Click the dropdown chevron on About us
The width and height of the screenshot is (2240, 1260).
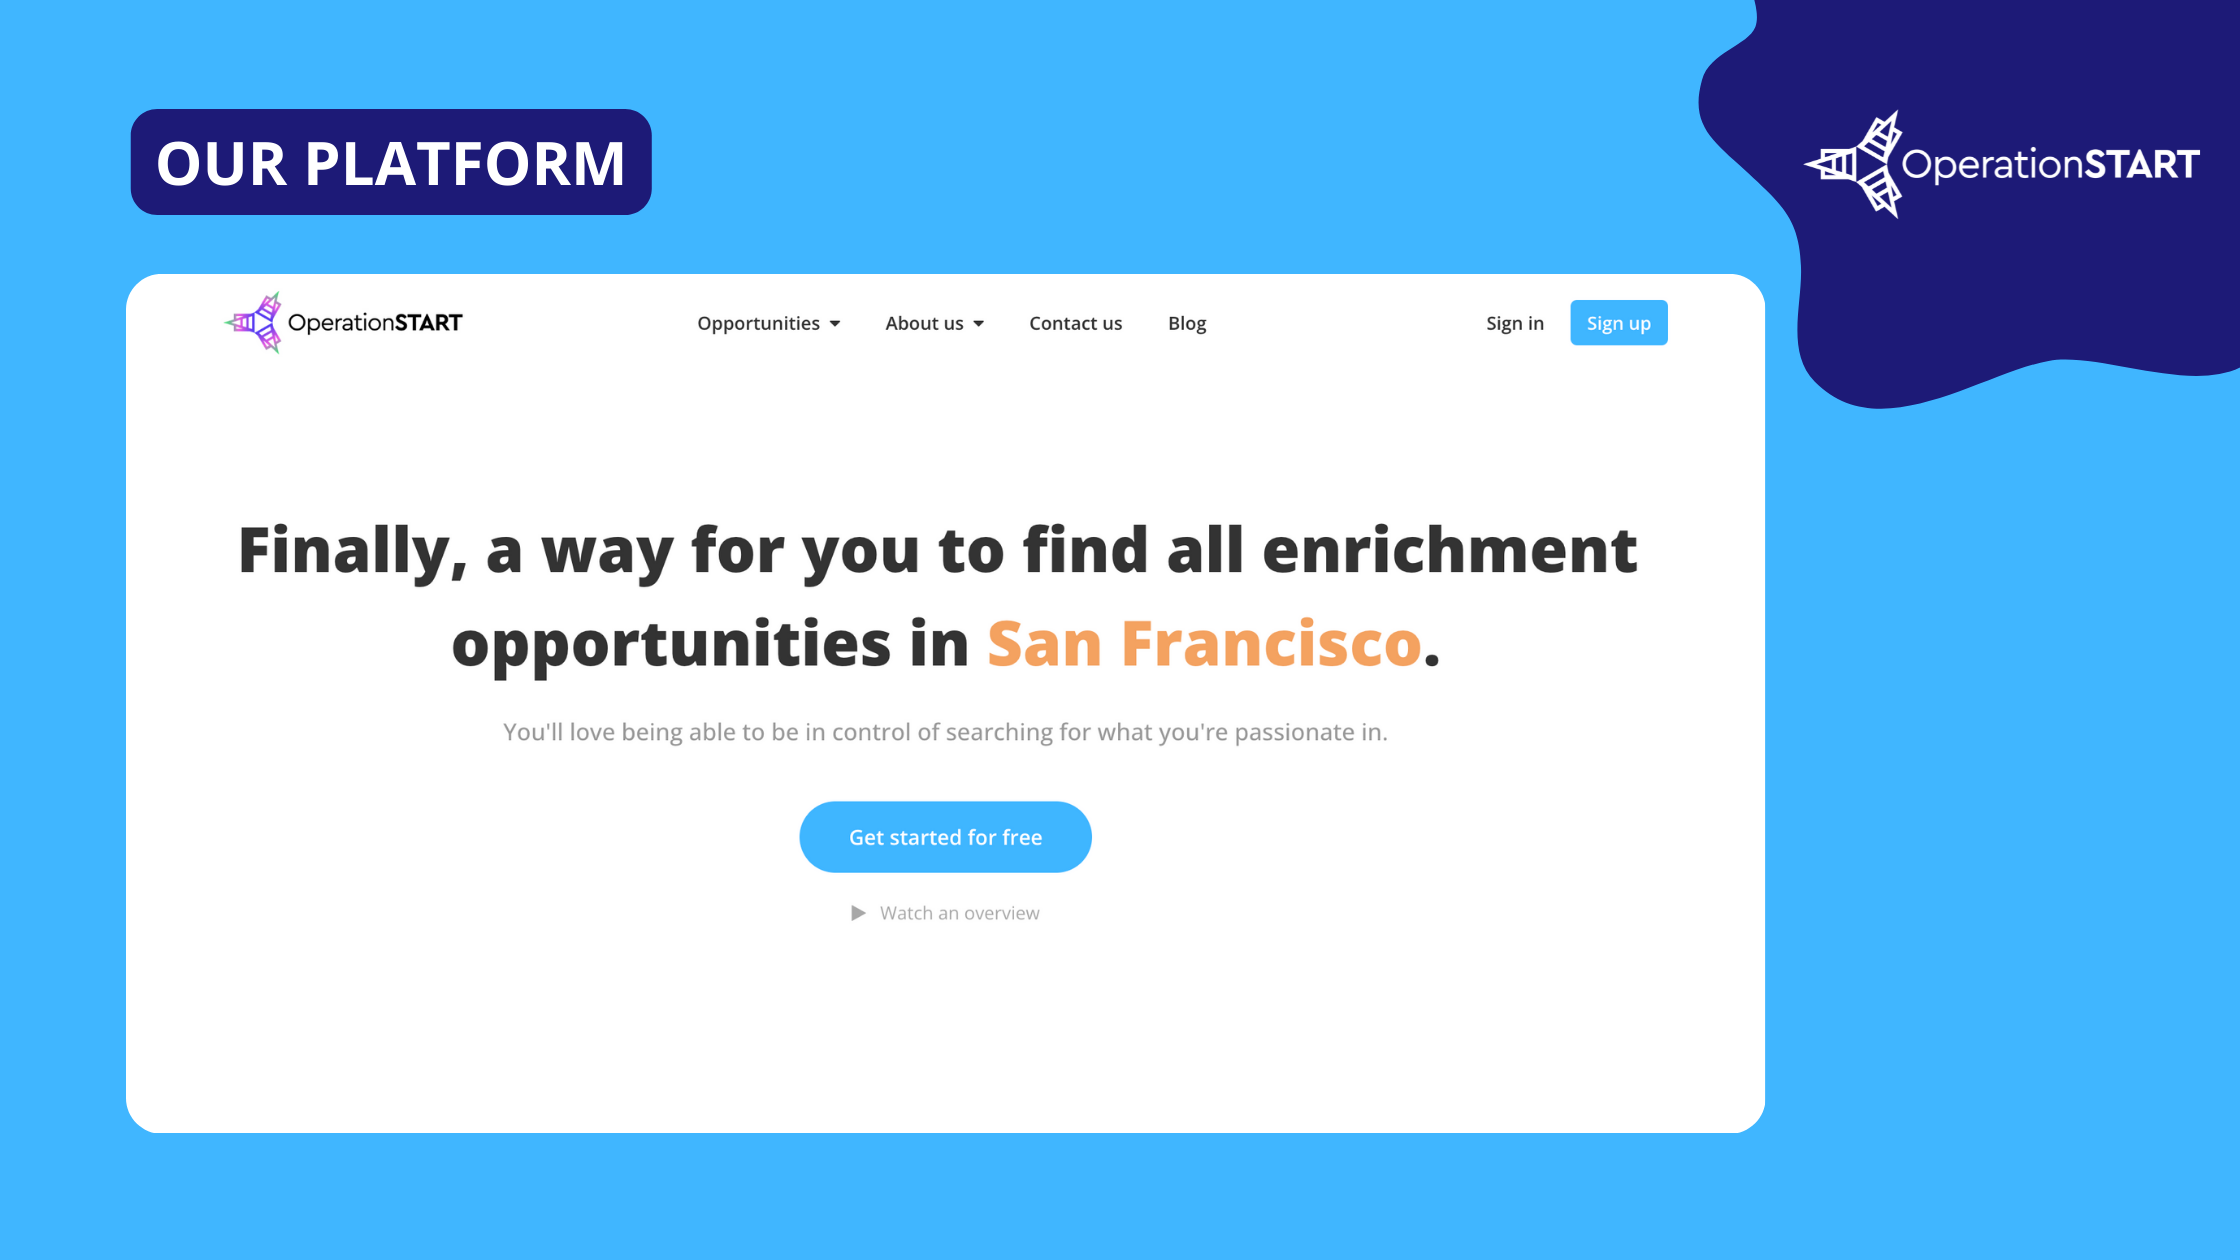pyautogui.click(x=980, y=325)
